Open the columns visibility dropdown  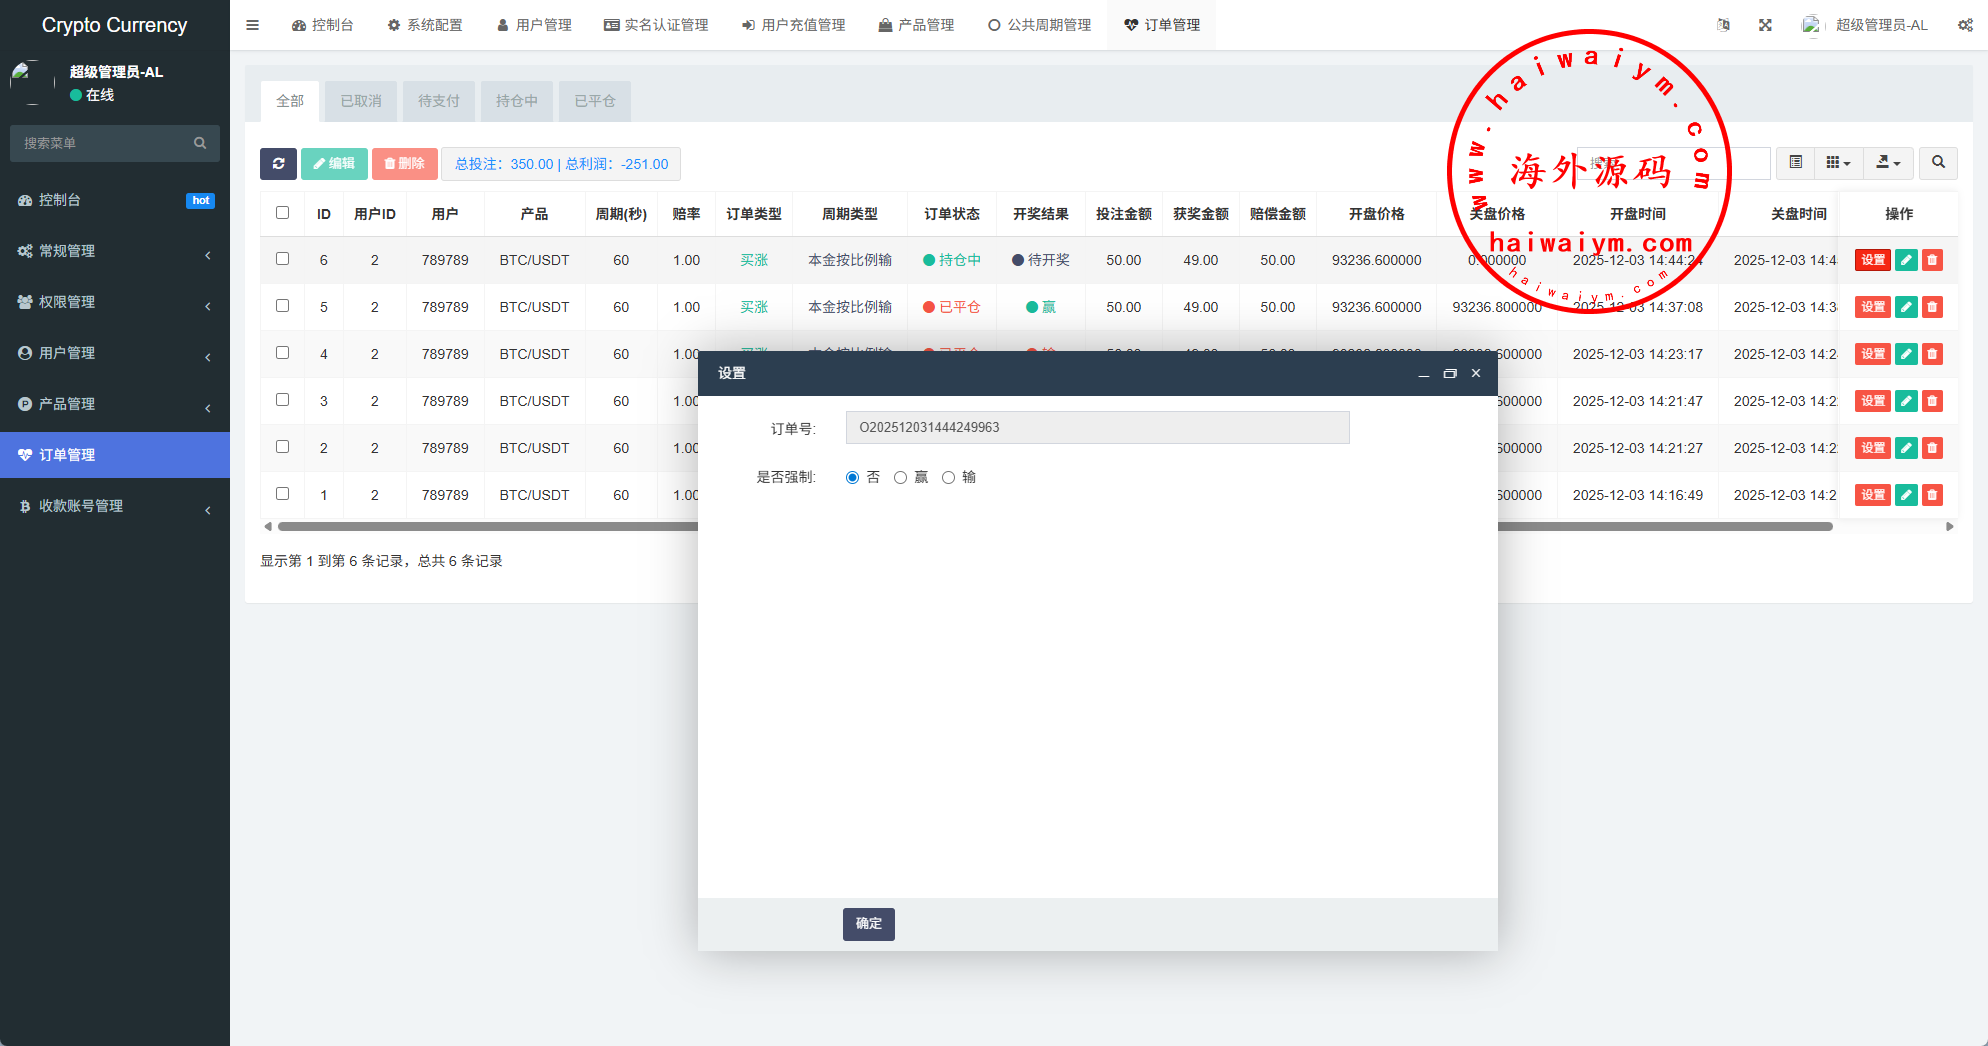tap(1837, 163)
